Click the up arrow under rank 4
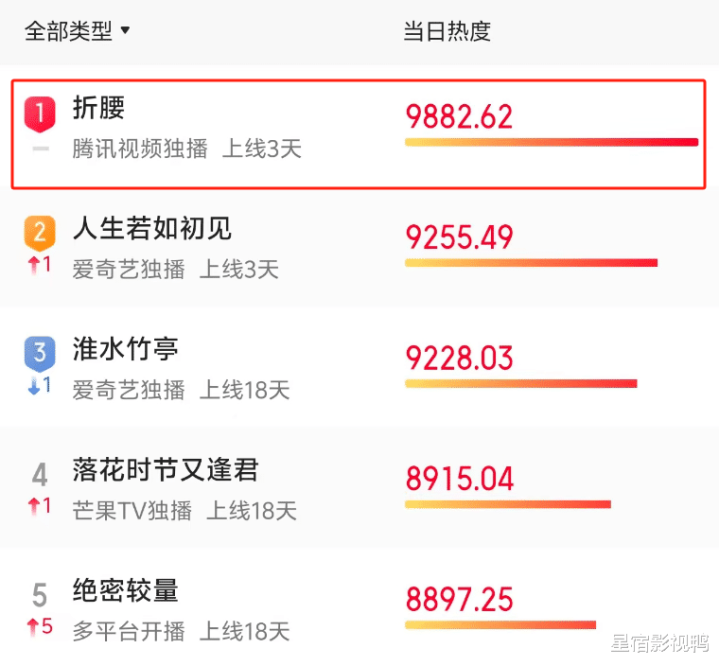This screenshot has width=719, height=666. coord(33,506)
